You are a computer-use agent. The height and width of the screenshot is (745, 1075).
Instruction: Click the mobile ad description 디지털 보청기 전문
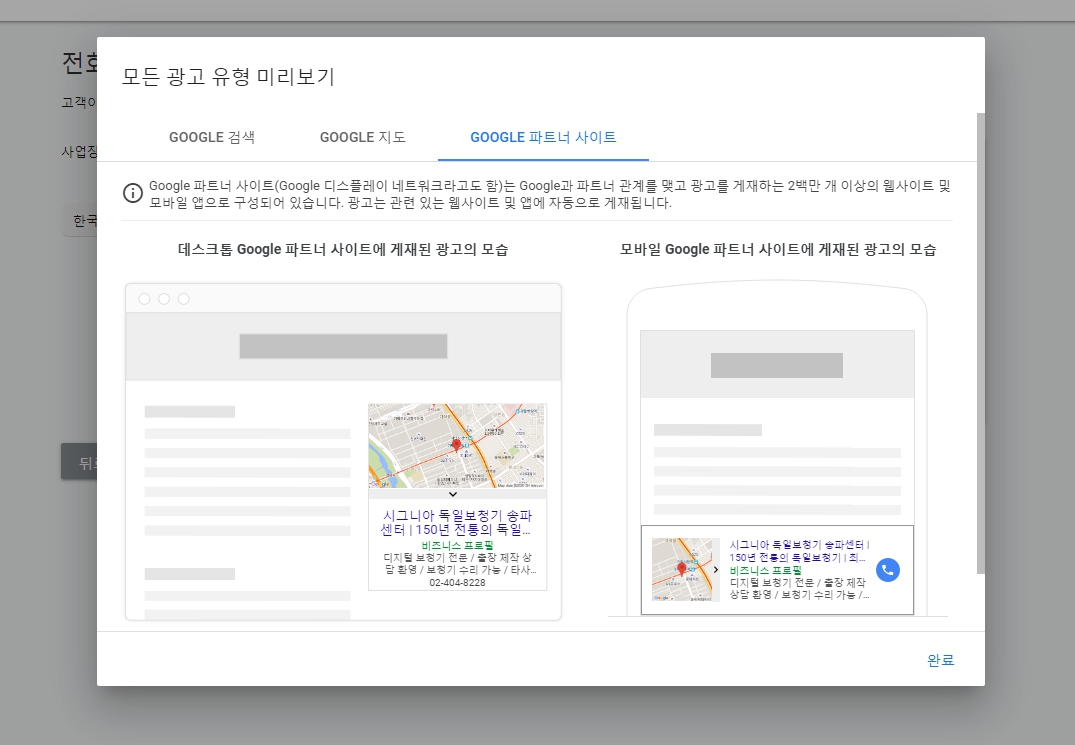[799, 588]
